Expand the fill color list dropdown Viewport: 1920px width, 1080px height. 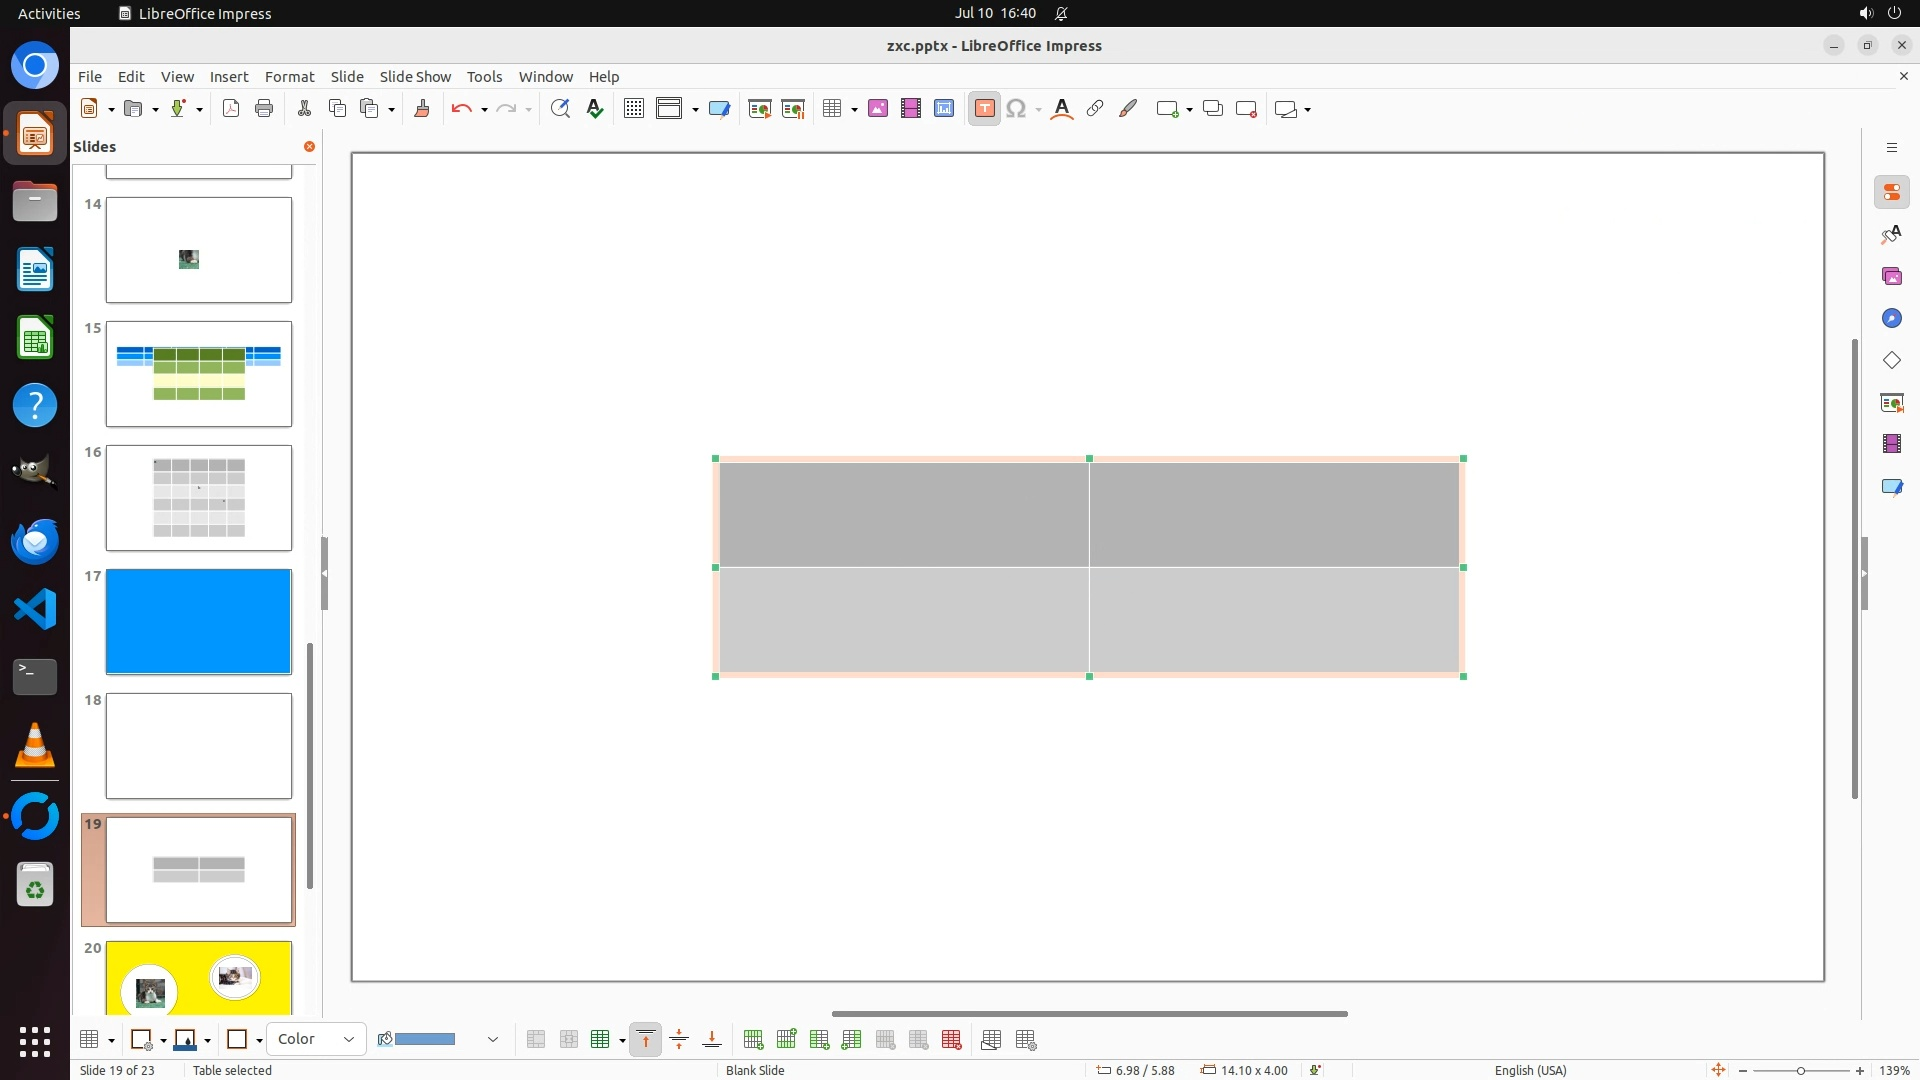(492, 1040)
